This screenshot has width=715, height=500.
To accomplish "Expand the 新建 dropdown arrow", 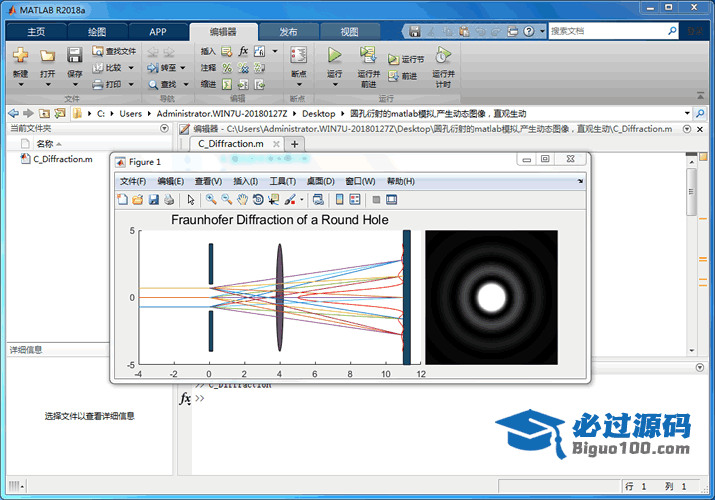I will pos(21,85).
